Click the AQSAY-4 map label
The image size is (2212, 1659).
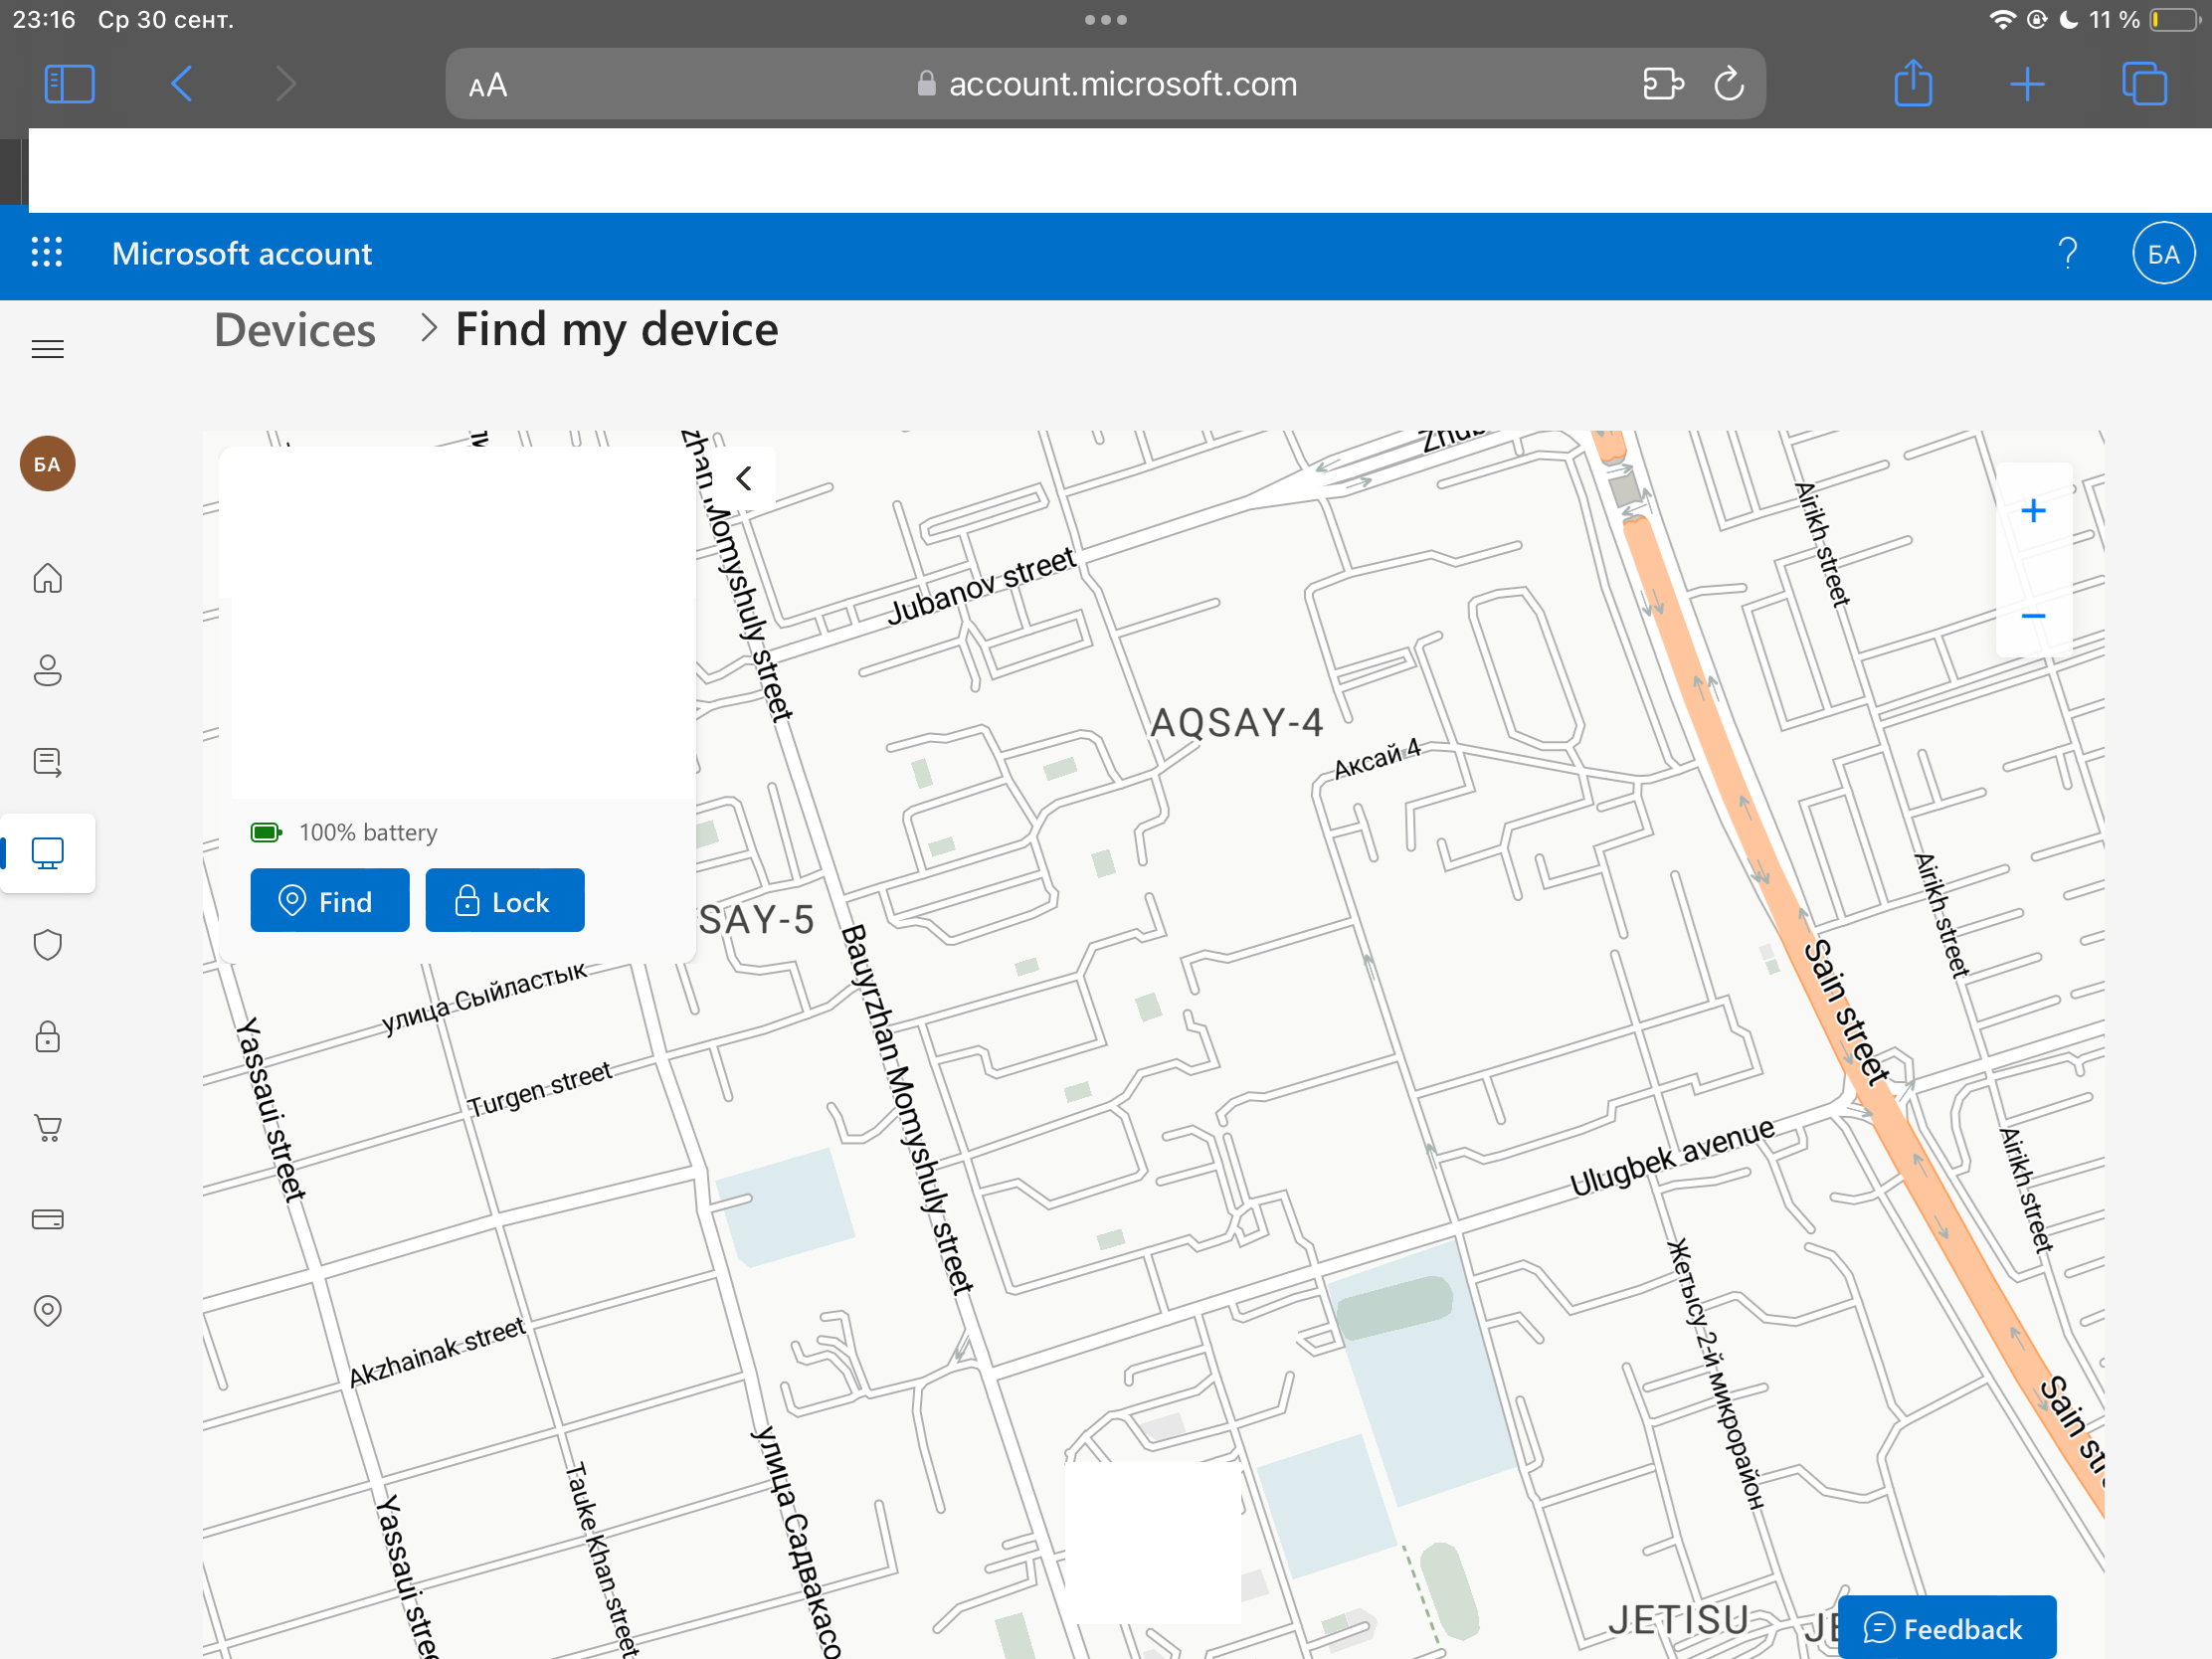pyautogui.click(x=1236, y=722)
